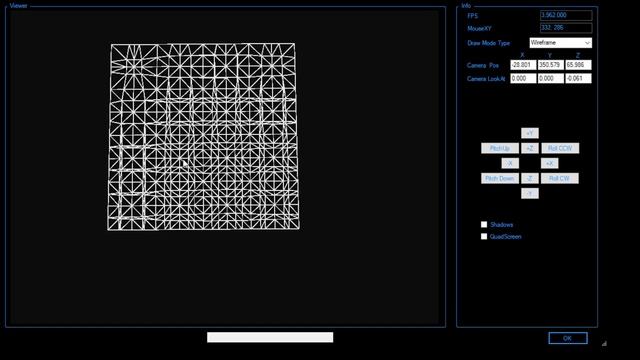Image resolution: width=640 pixels, height=360 pixels.
Task: Click the Roll CW button
Action: pyautogui.click(x=560, y=178)
